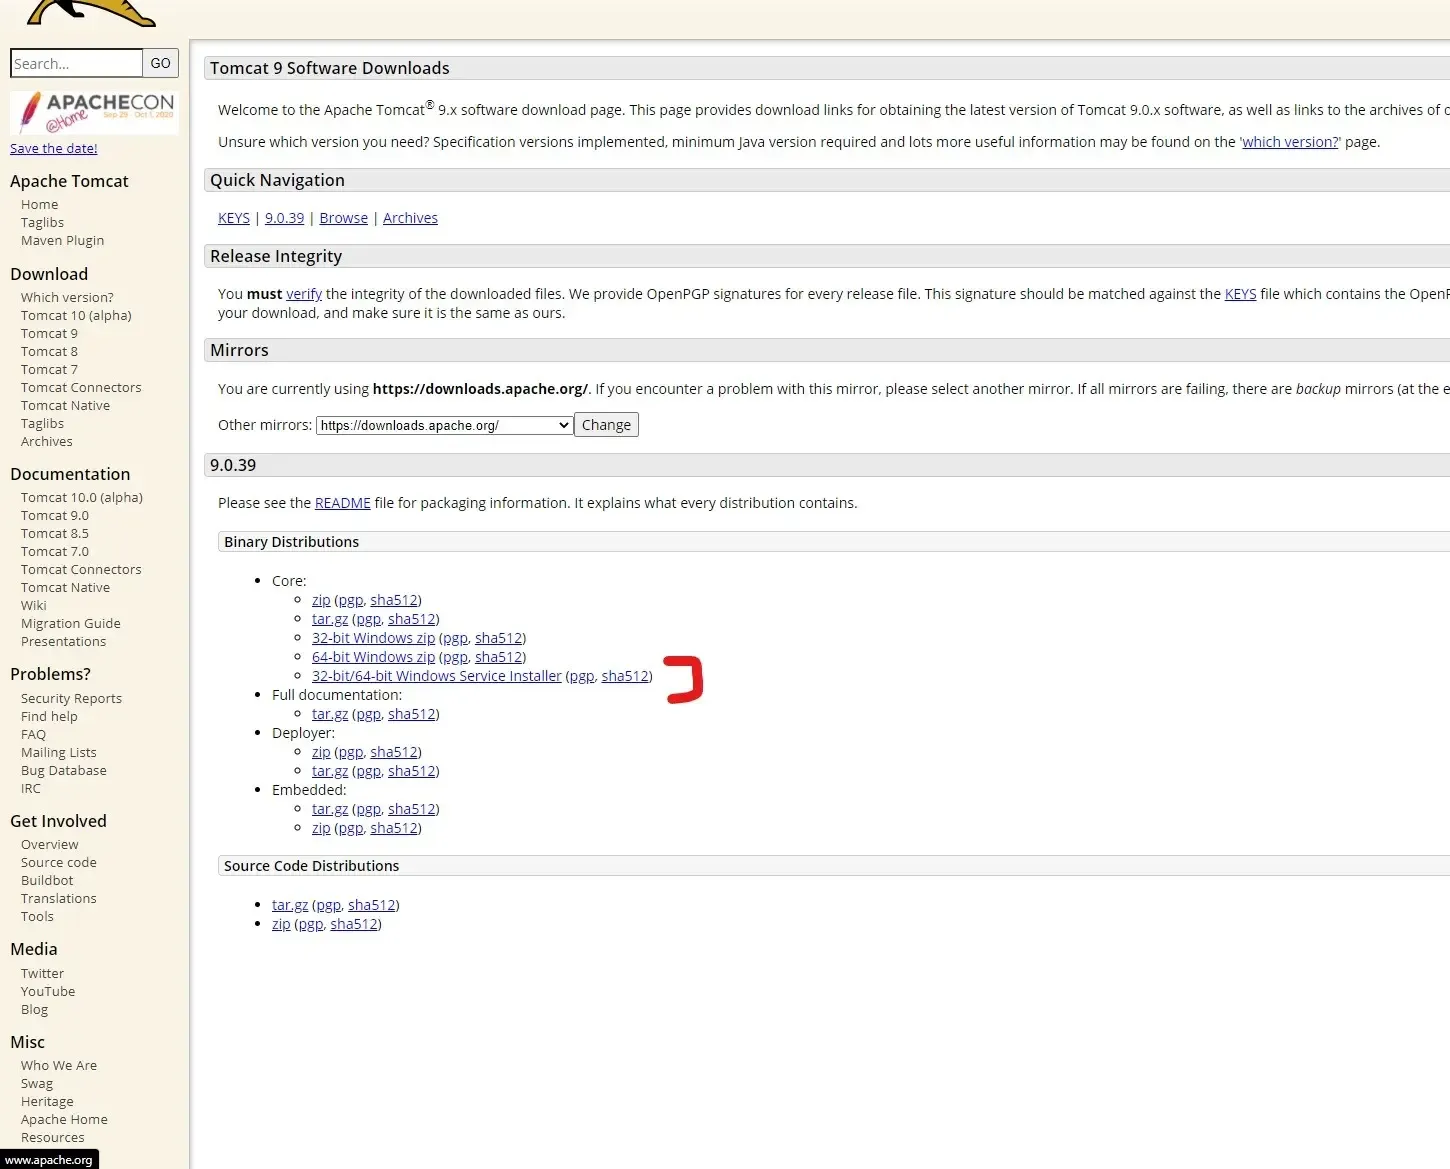Screen dimensions: 1450x1169
Task: Open the Other mirrors dropdown
Action: point(444,425)
